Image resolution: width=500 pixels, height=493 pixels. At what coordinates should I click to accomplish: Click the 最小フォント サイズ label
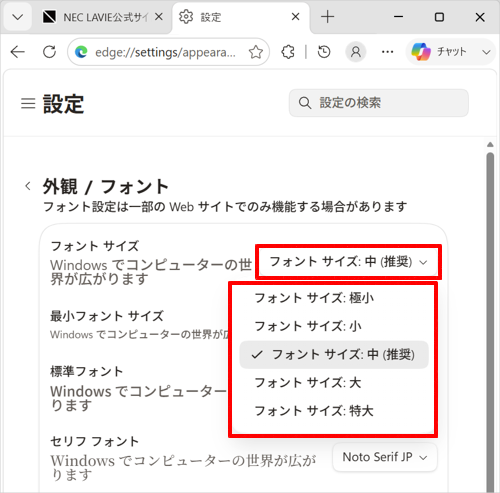(107, 316)
